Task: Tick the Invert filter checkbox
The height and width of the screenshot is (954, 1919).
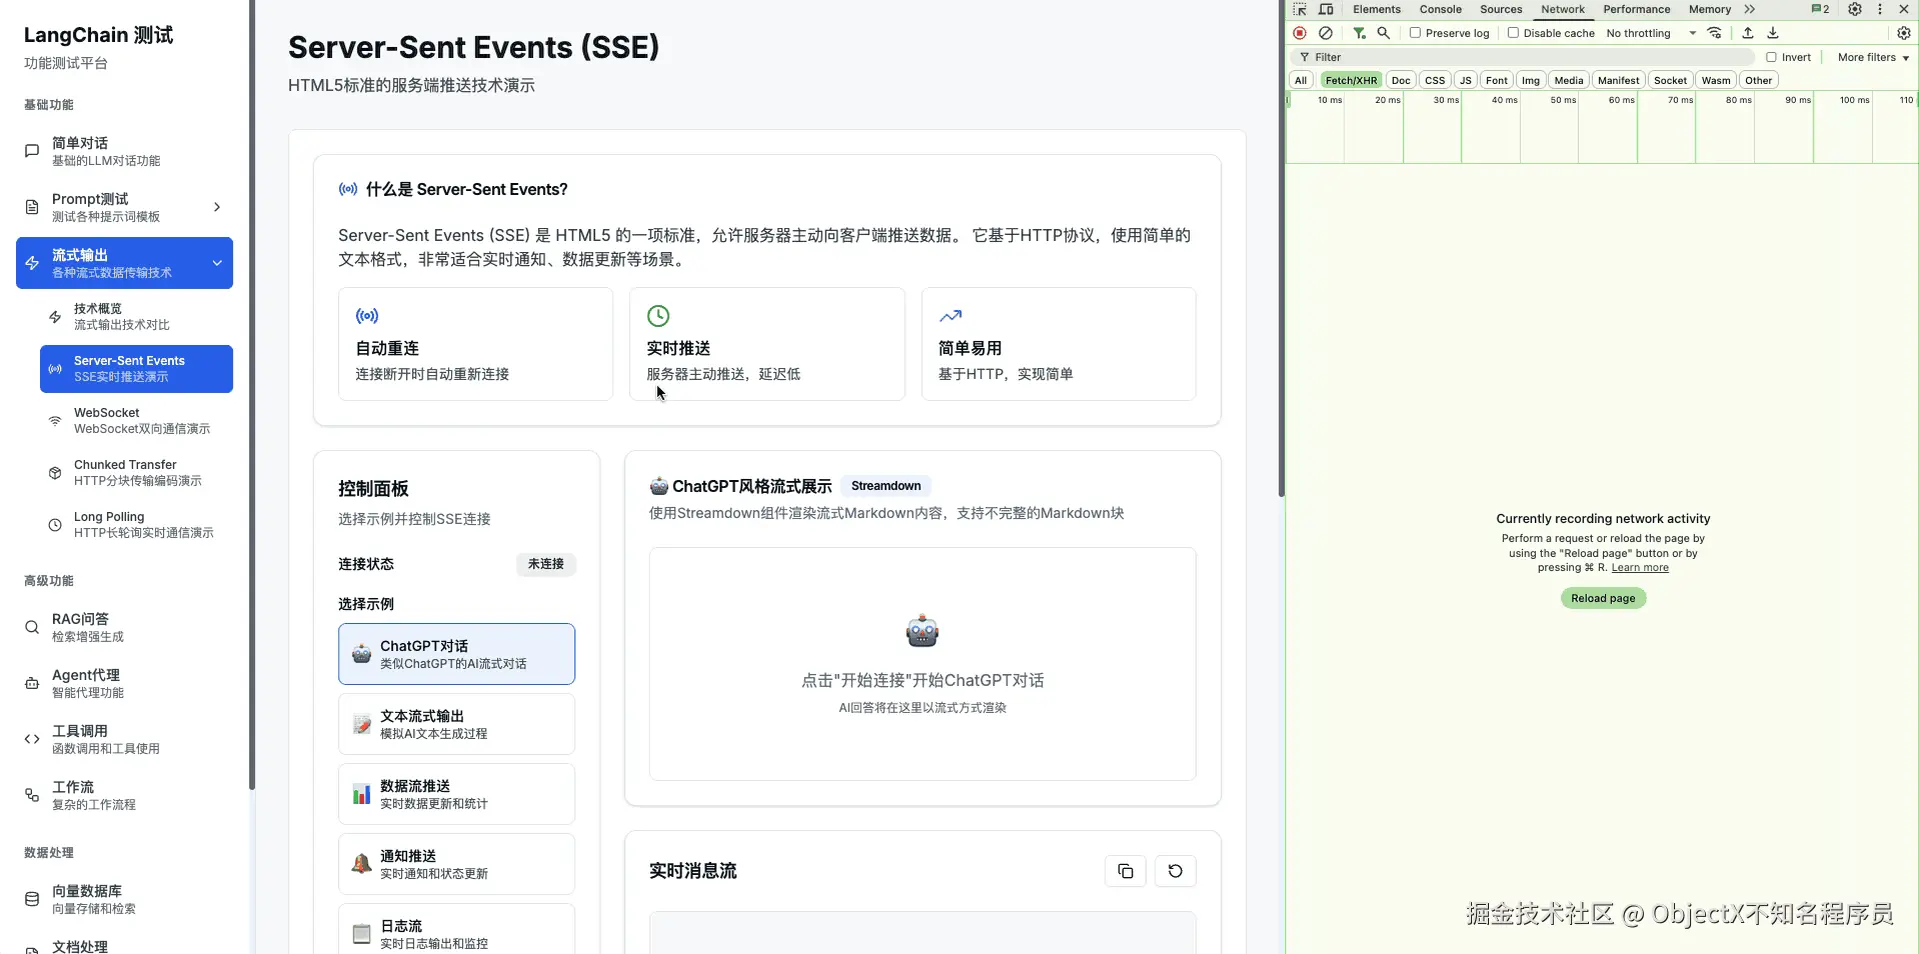Action: coord(1771,57)
